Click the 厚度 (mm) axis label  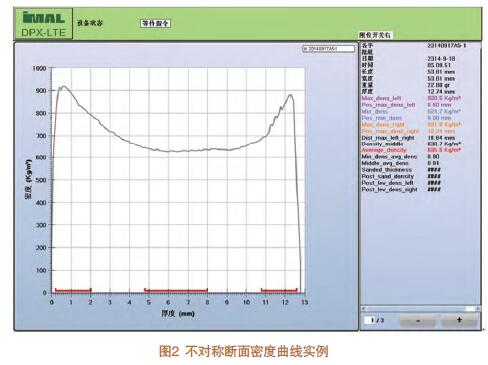(178, 313)
